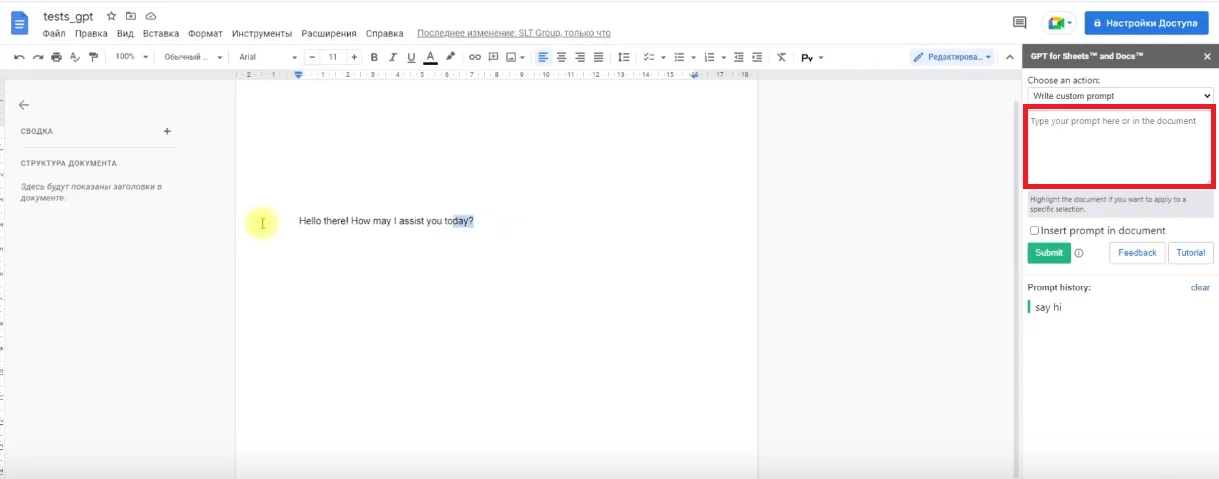
Task: Open the text color picker (underlined A)
Action: [x=430, y=57]
